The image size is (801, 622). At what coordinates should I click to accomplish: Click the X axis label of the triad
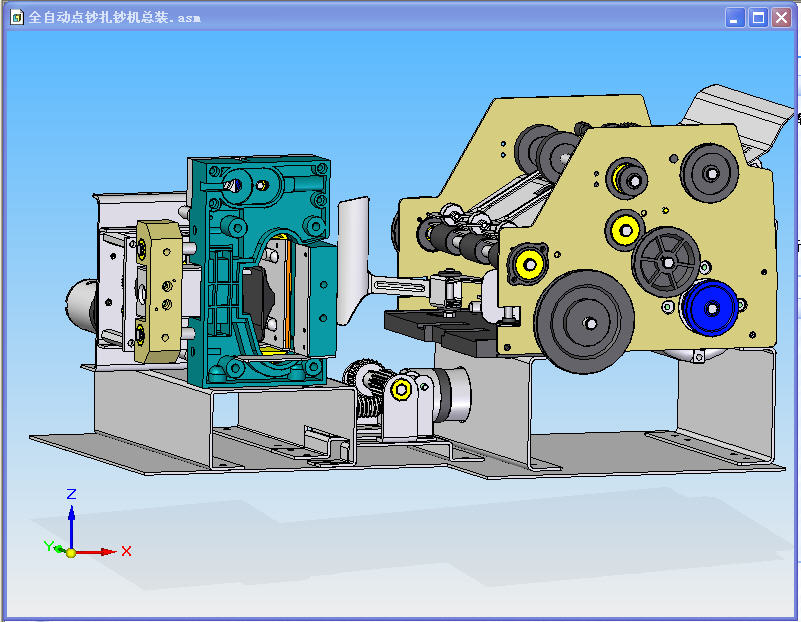(x=126, y=552)
